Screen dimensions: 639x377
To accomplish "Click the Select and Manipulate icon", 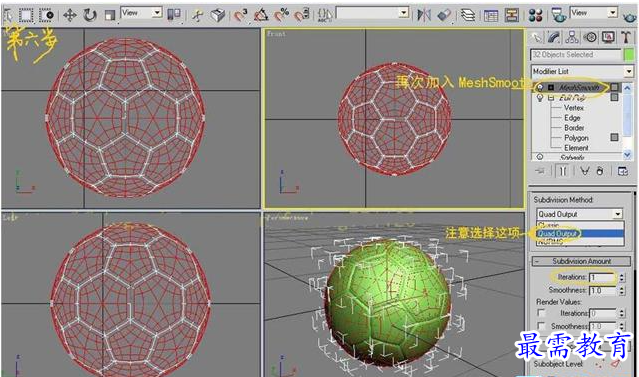I will point(198,15).
